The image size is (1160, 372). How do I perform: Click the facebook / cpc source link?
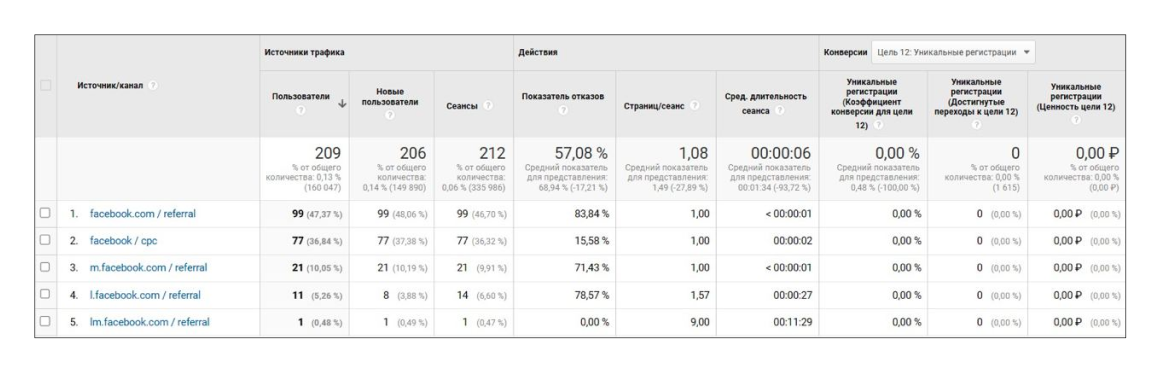pos(124,240)
